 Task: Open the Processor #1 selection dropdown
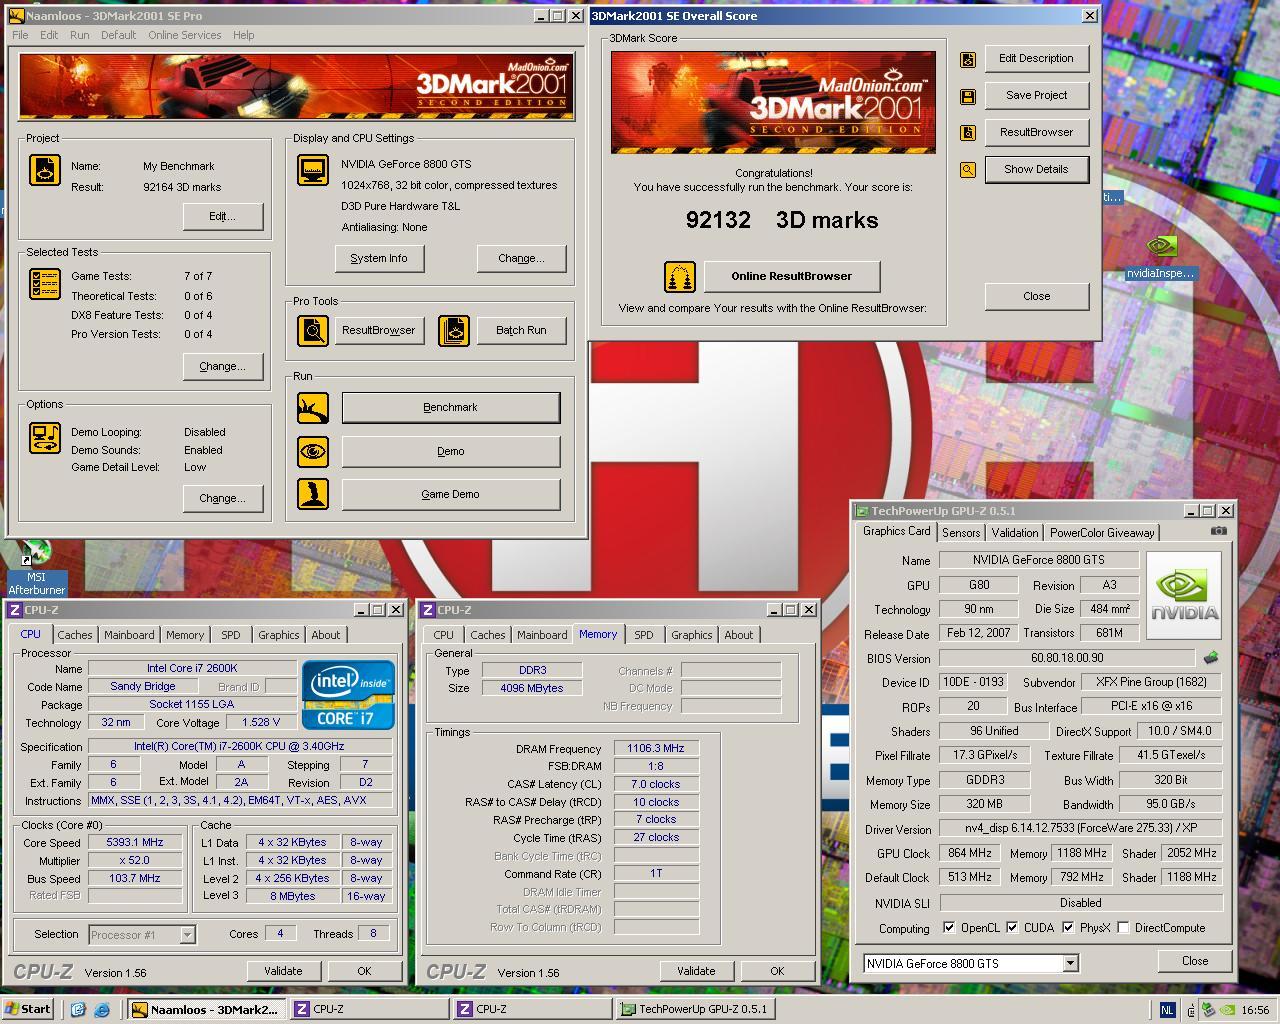[187, 934]
